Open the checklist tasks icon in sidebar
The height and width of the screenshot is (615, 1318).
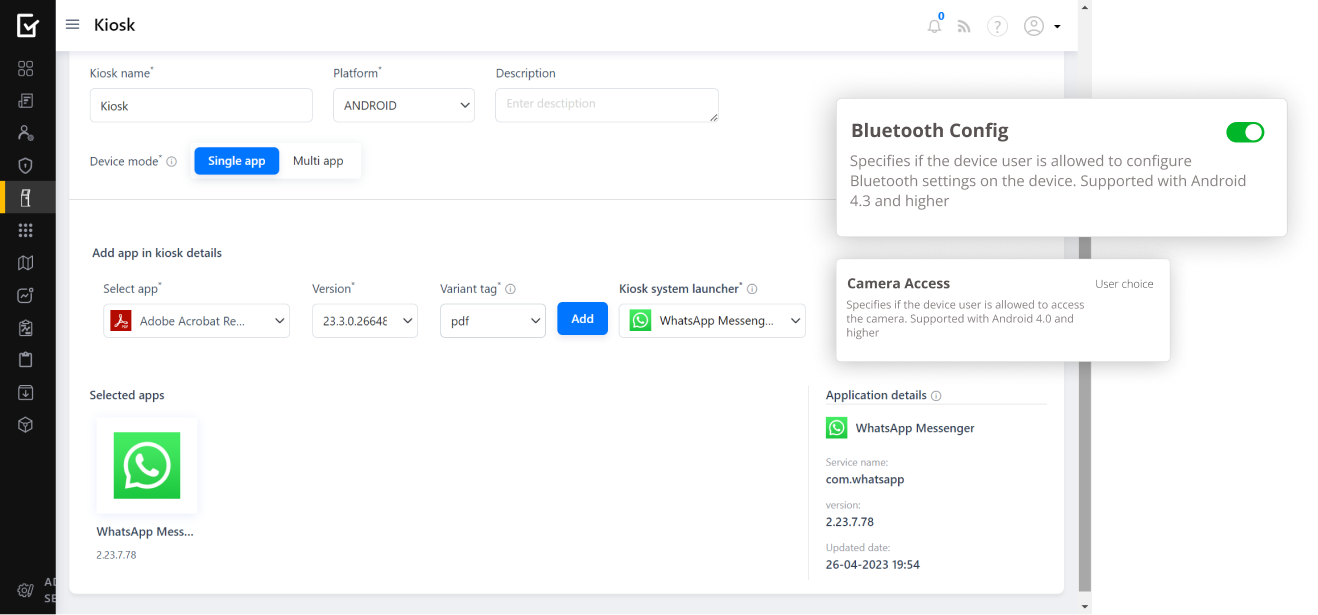pos(26,328)
